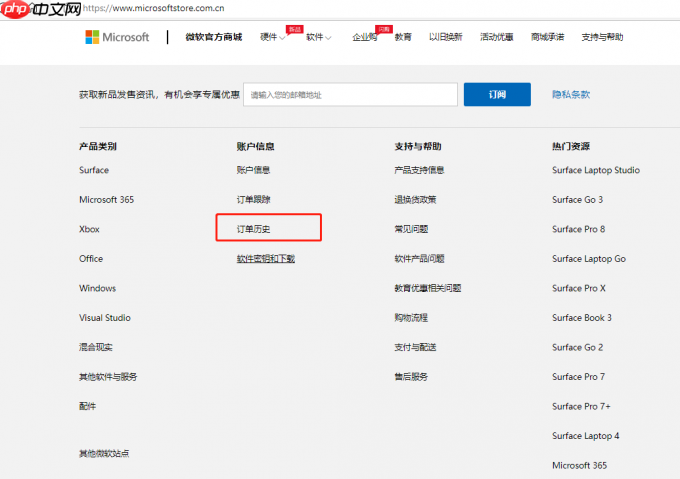Click the Microsoft logo
The height and width of the screenshot is (479, 680).
pyautogui.click(x=117, y=37)
